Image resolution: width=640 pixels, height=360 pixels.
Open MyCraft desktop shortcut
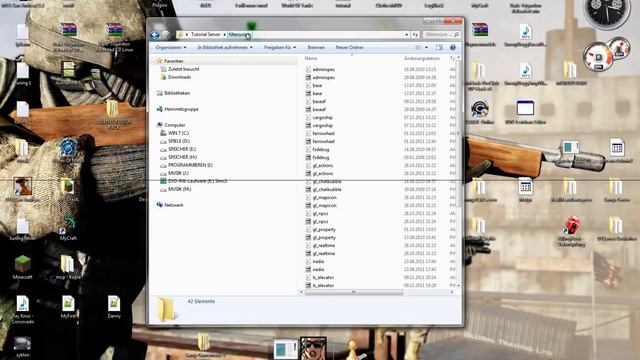[x=68, y=229]
